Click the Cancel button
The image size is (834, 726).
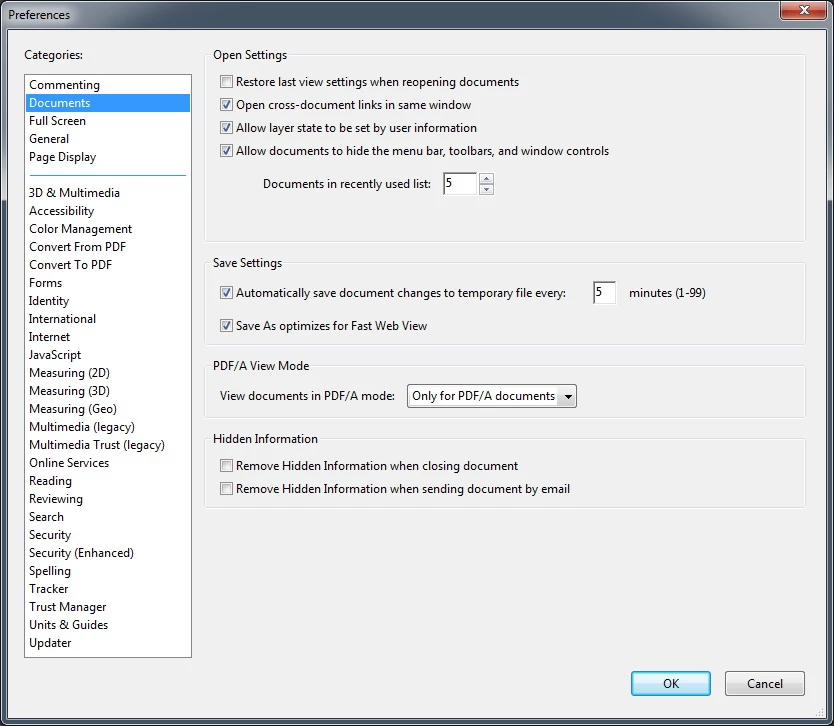pos(764,683)
